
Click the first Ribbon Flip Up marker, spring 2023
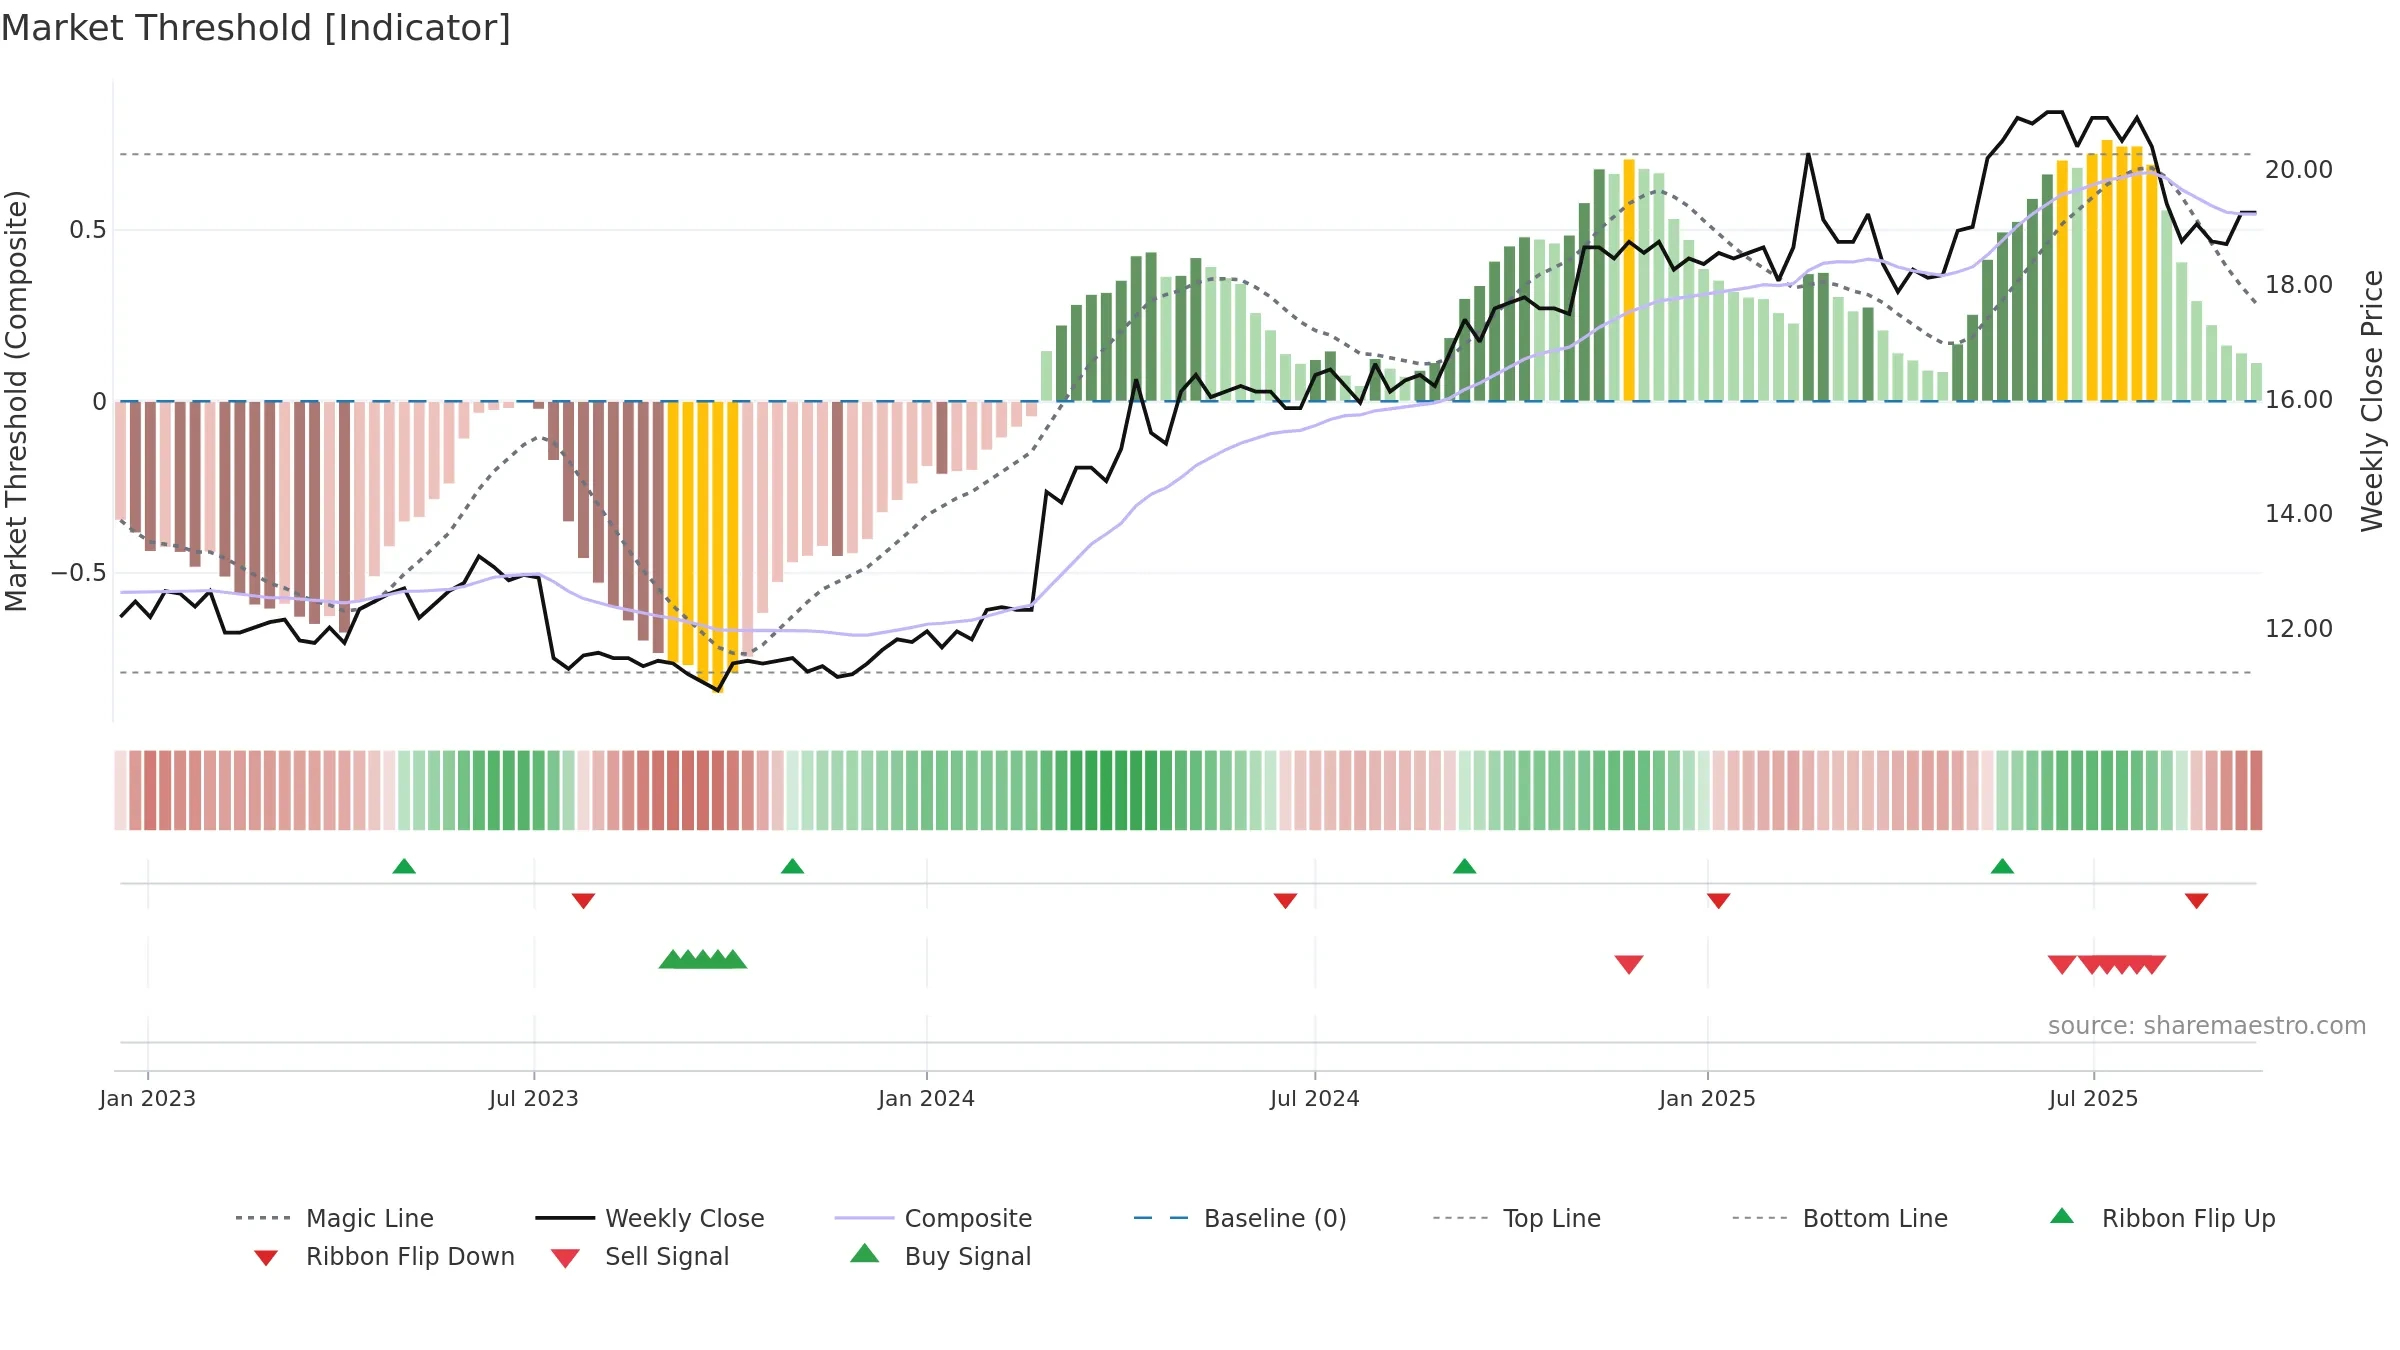tap(404, 866)
